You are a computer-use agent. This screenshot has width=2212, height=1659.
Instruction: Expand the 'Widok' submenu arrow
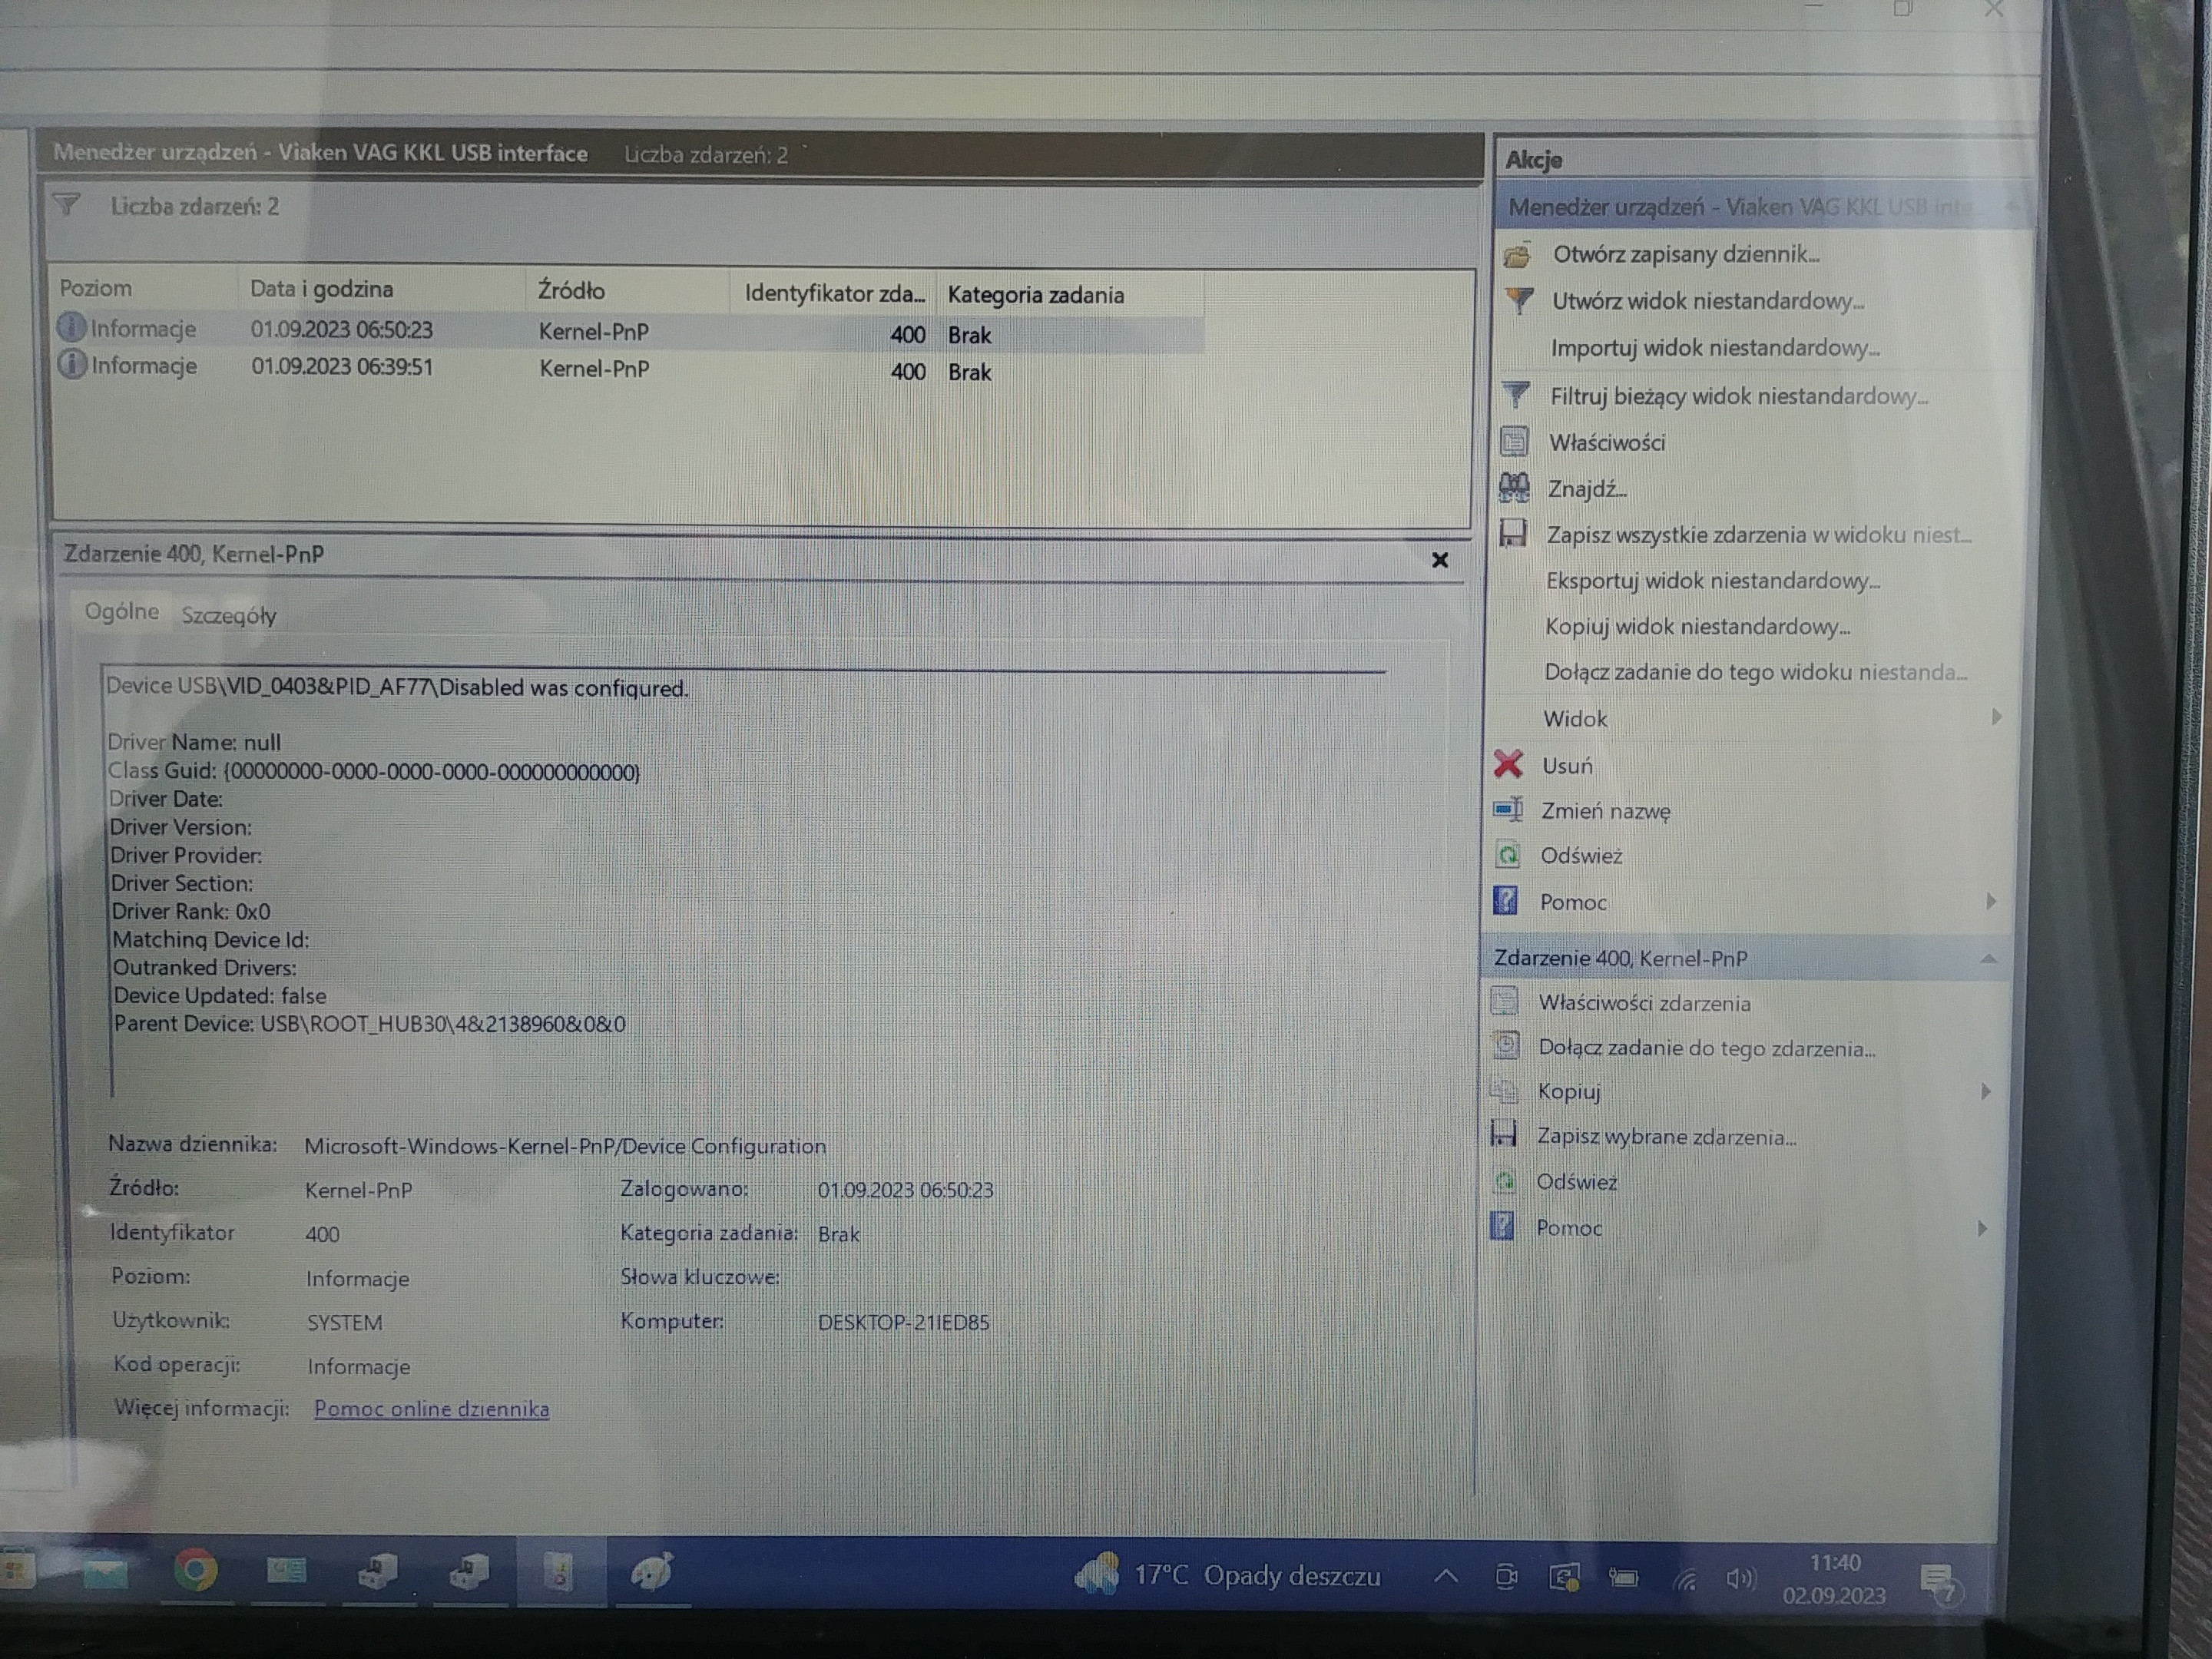click(1998, 718)
